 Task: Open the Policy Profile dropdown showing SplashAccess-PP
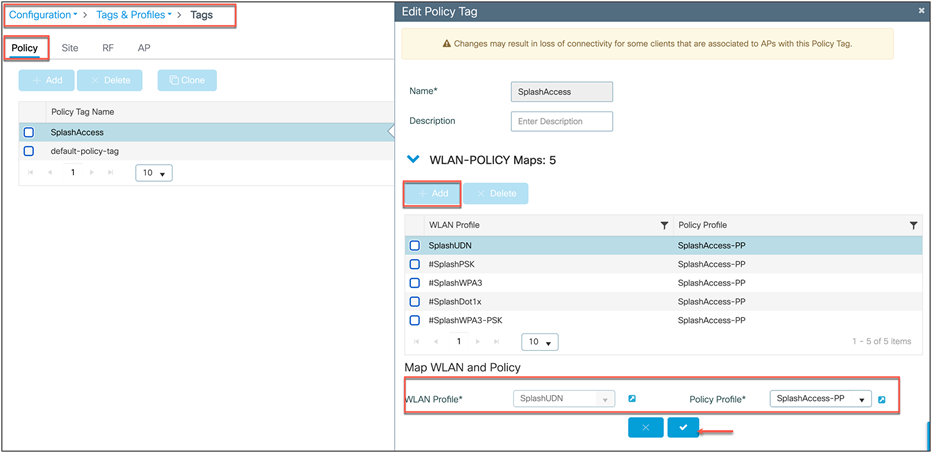click(x=820, y=399)
